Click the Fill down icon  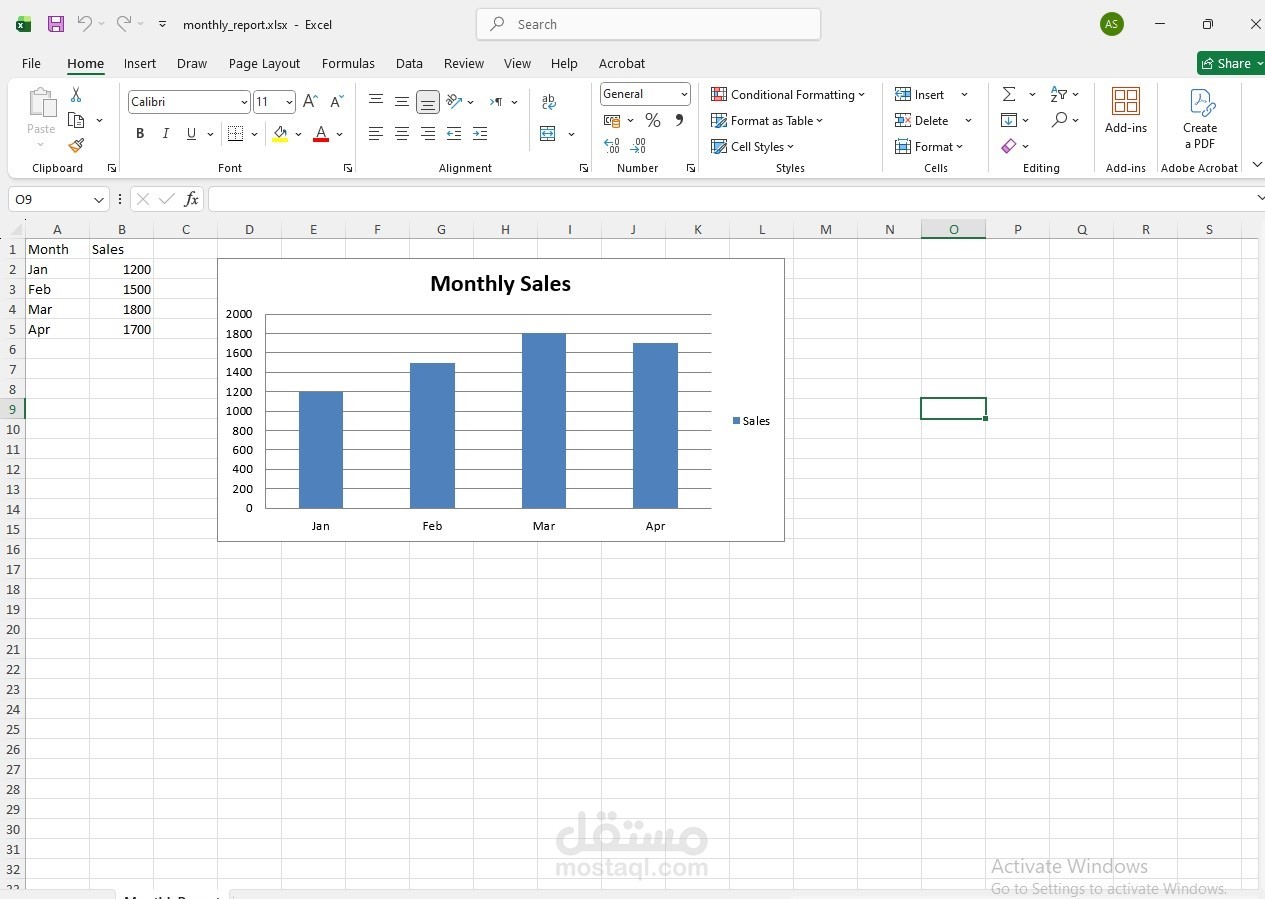coord(1009,120)
